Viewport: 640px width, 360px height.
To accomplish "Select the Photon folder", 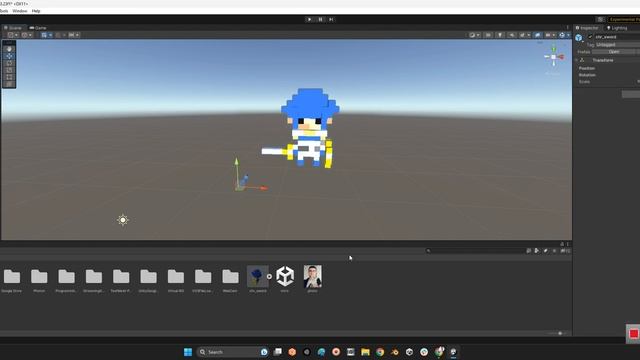I will pyautogui.click(x=39, y=280).
